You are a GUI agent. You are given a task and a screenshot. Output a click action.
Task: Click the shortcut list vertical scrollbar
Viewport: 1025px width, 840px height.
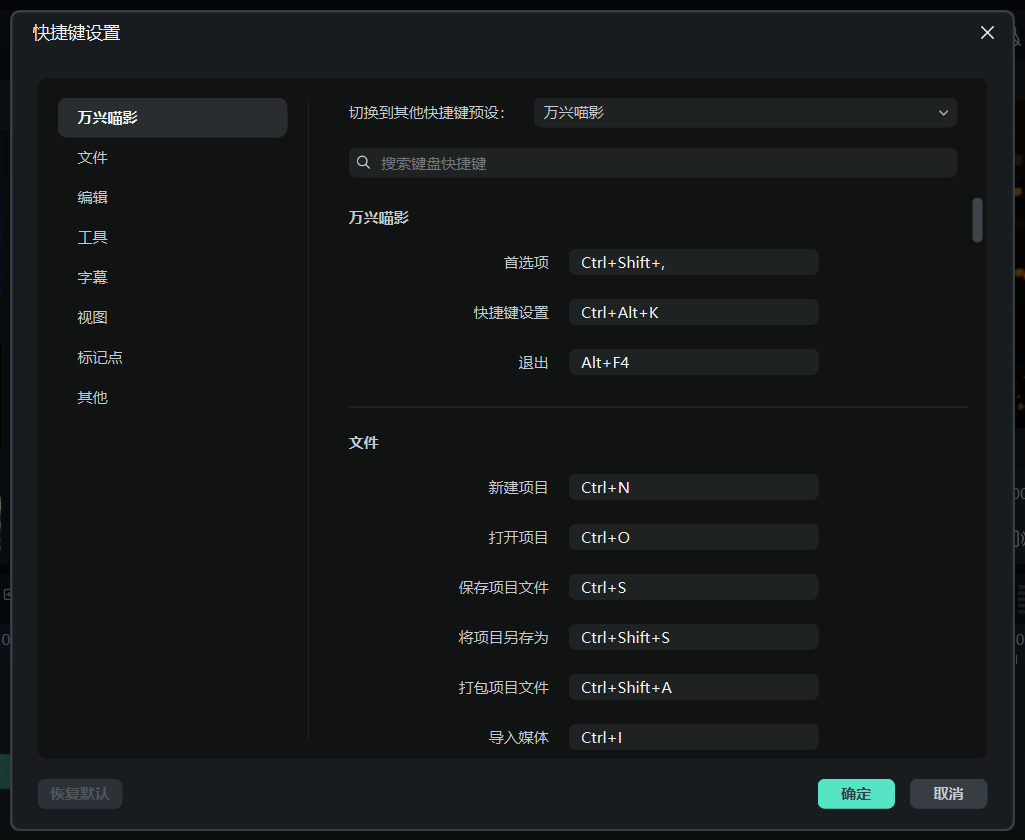click(x=977, y=220)
